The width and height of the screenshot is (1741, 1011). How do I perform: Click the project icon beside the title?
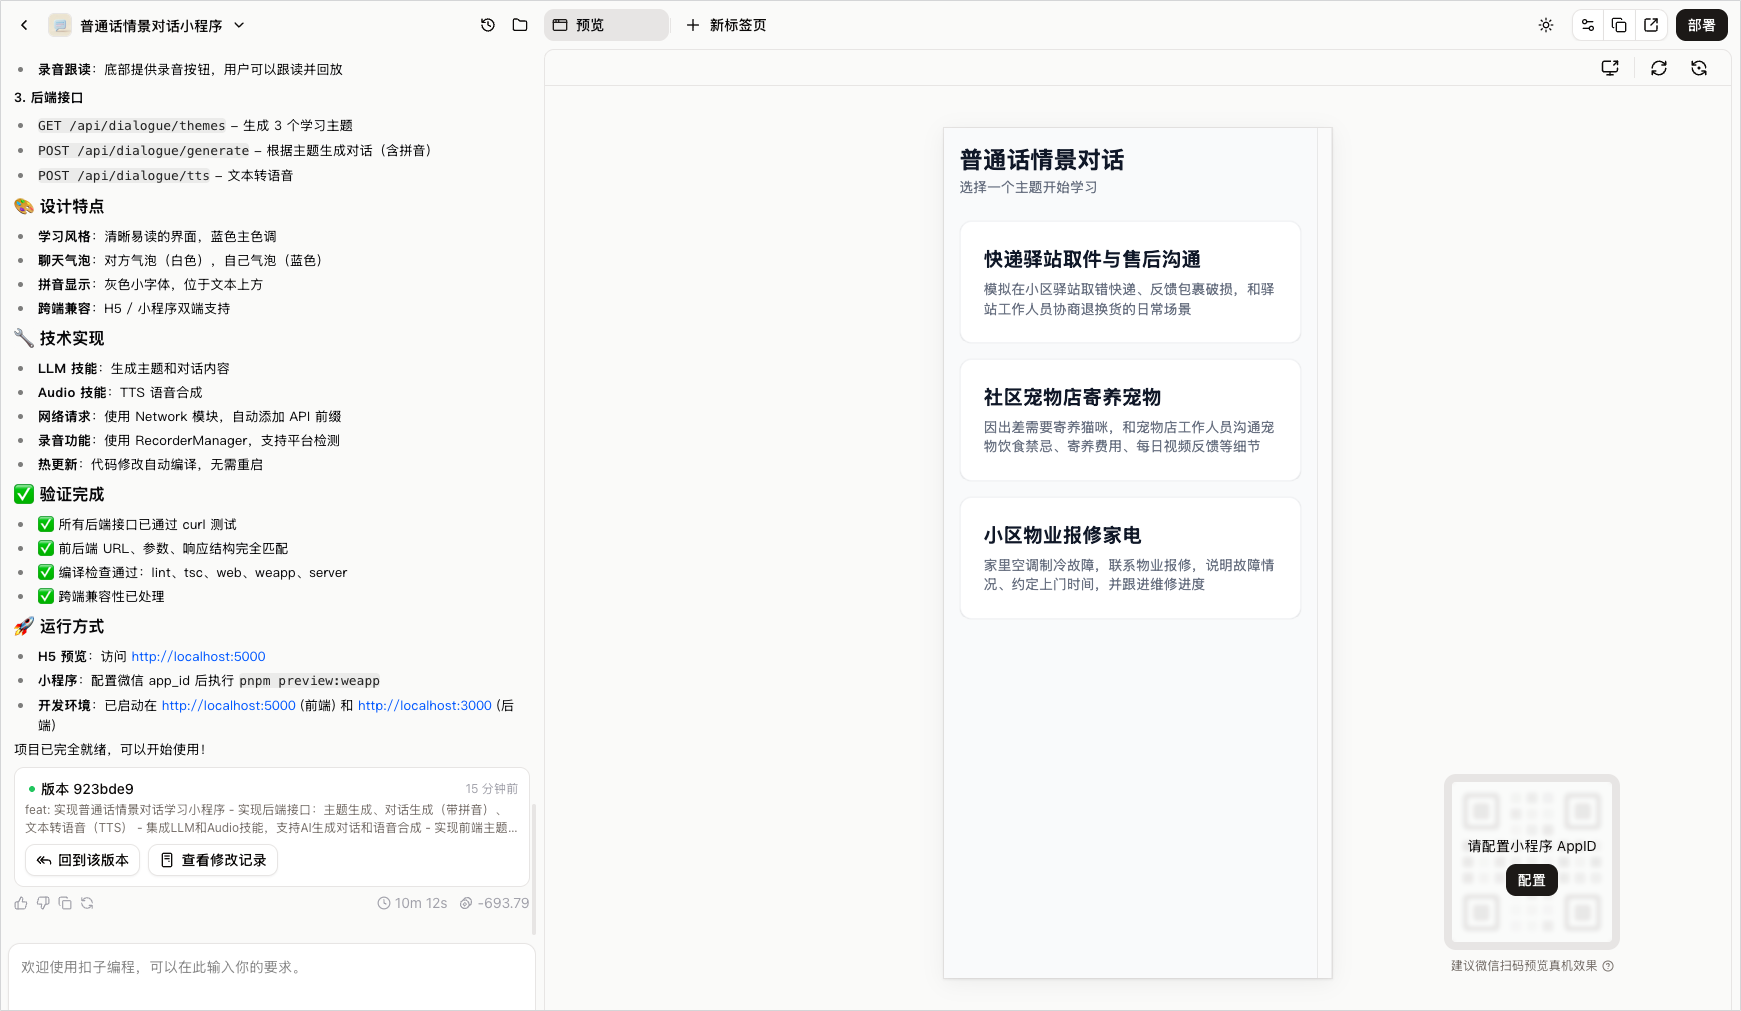(x=60, y=25)
